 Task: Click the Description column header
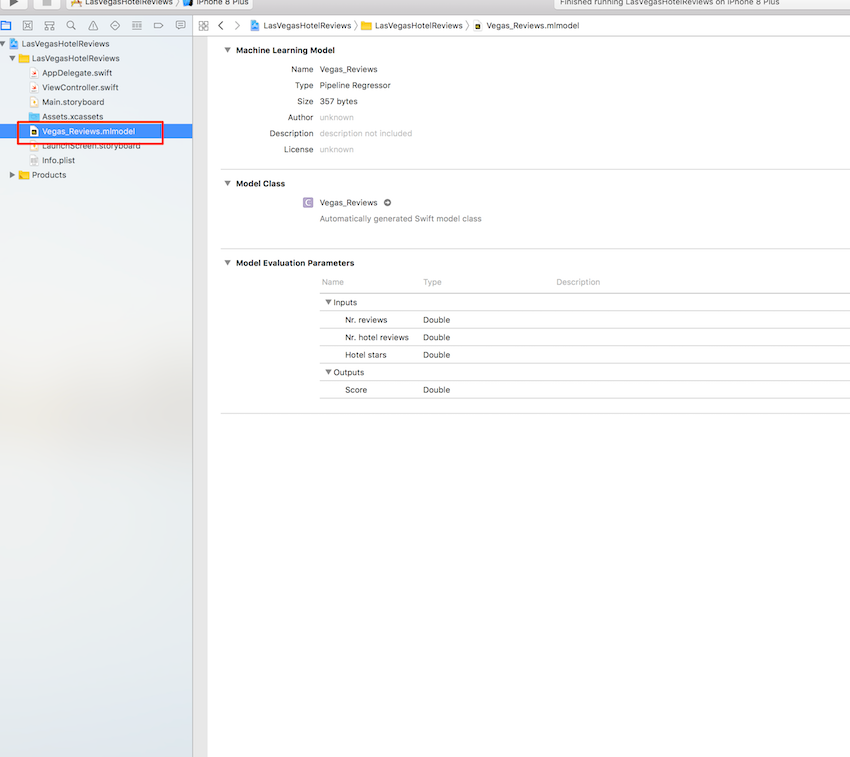pos(578,282)
